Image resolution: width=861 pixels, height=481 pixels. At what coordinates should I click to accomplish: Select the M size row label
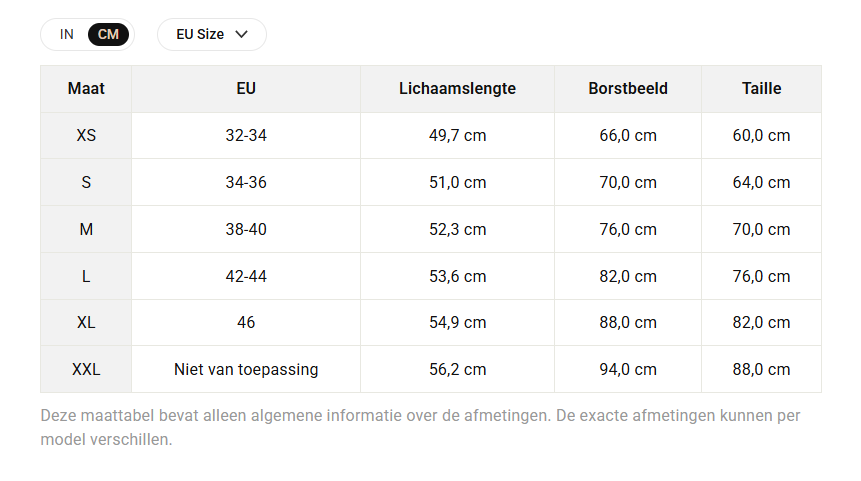[86, 229]
